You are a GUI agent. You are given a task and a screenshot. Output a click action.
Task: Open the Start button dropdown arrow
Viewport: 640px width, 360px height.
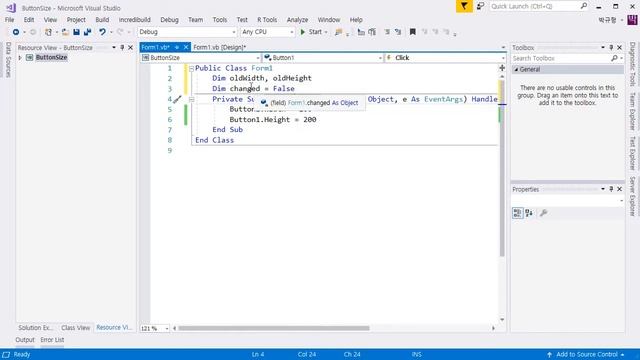(326, 32)
